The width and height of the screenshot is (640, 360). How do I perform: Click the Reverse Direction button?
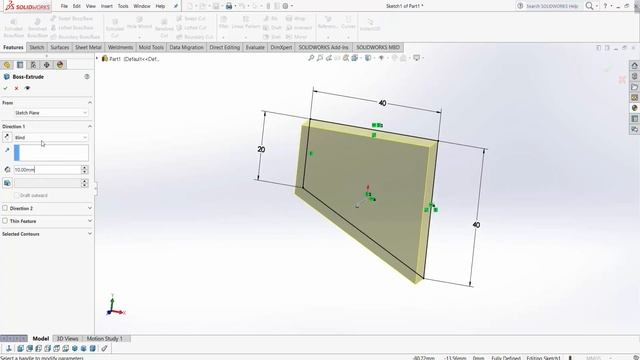click(7, 138)
